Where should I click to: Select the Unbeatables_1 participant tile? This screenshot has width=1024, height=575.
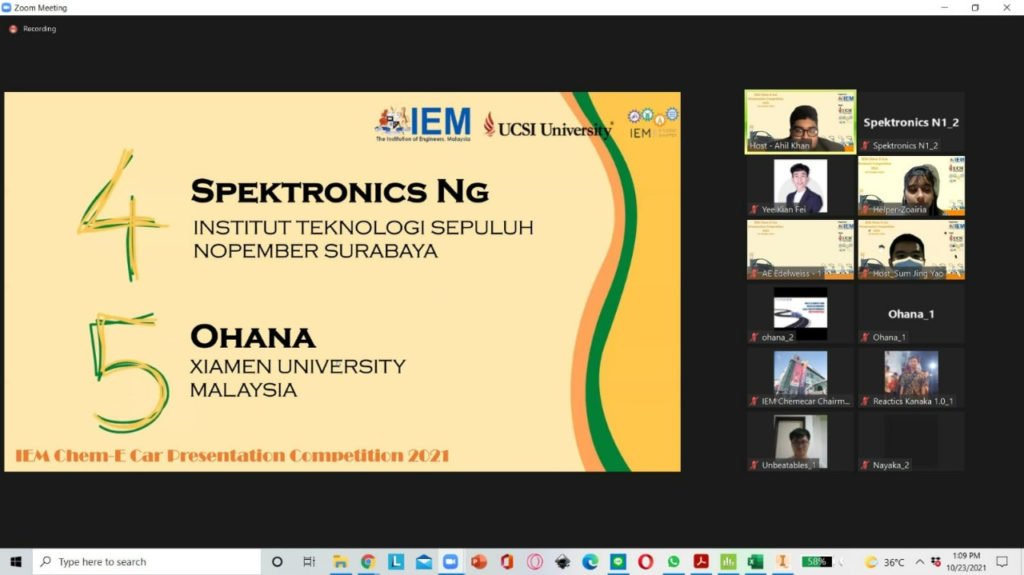click(x=800, y=442)
